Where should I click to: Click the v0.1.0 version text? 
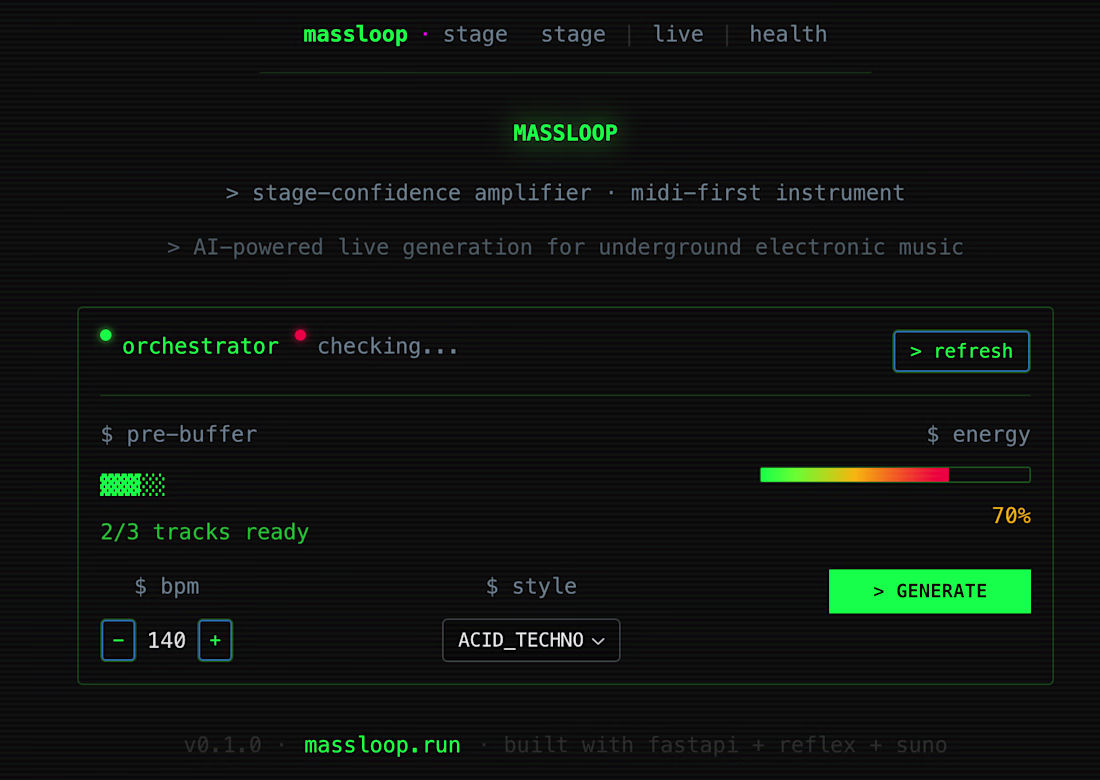[223, 745]
